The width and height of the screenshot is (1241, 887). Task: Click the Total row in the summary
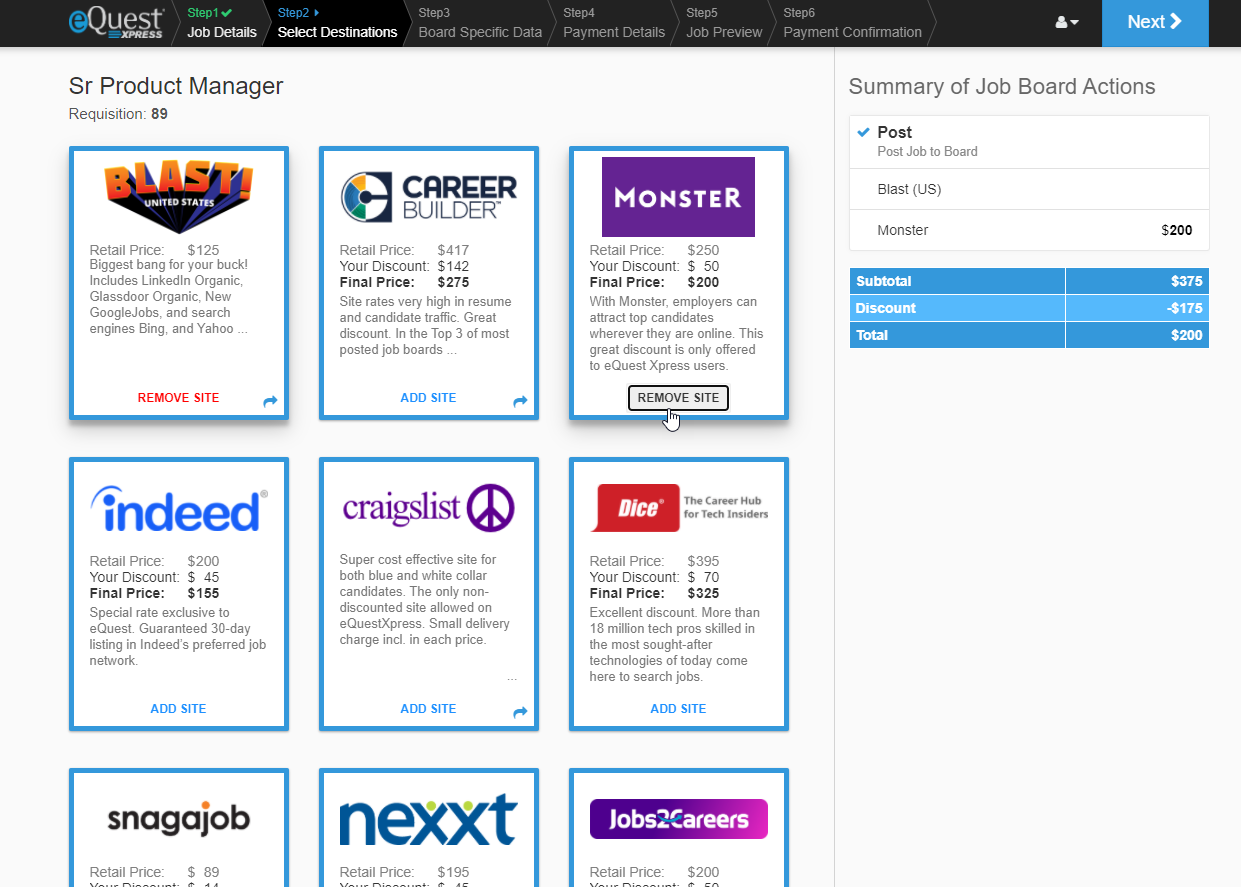coord(1029,335)
